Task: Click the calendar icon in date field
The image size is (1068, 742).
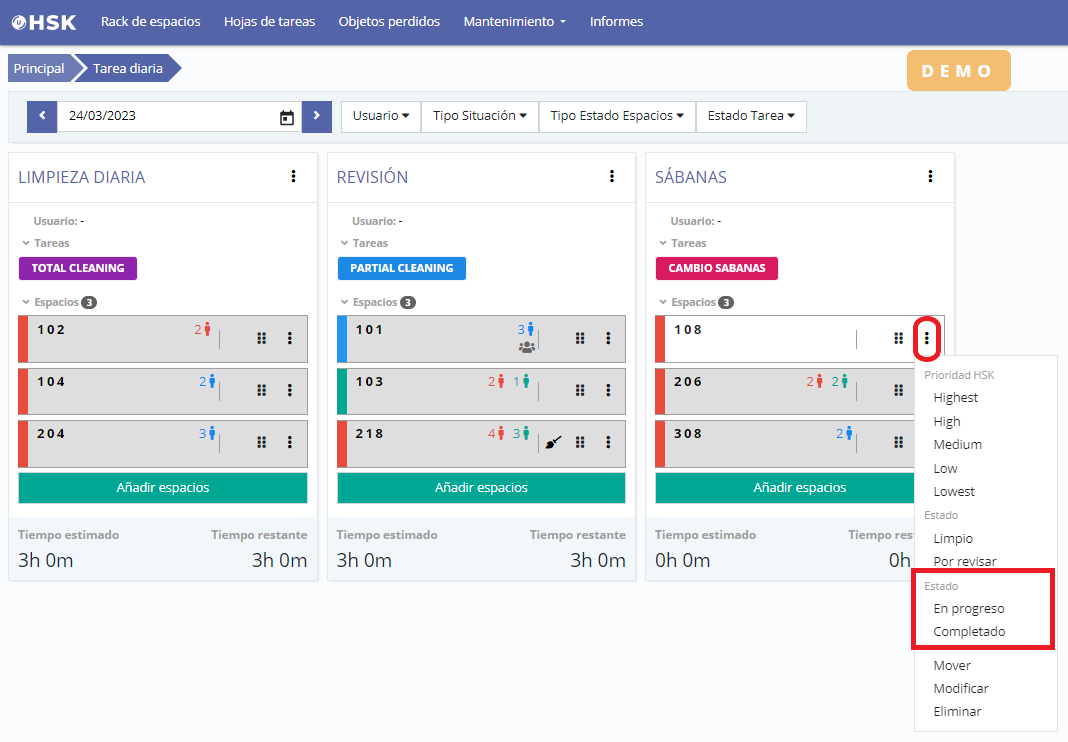Action: pyautogui.click(x=287, y=117)
